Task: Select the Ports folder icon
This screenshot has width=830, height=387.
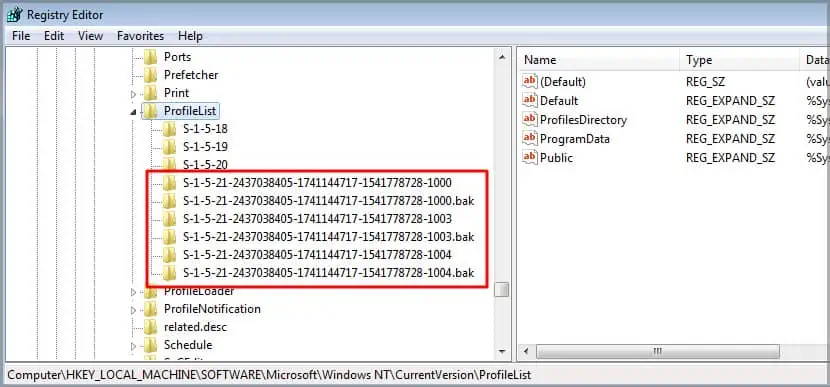Action: click(151, 57)
